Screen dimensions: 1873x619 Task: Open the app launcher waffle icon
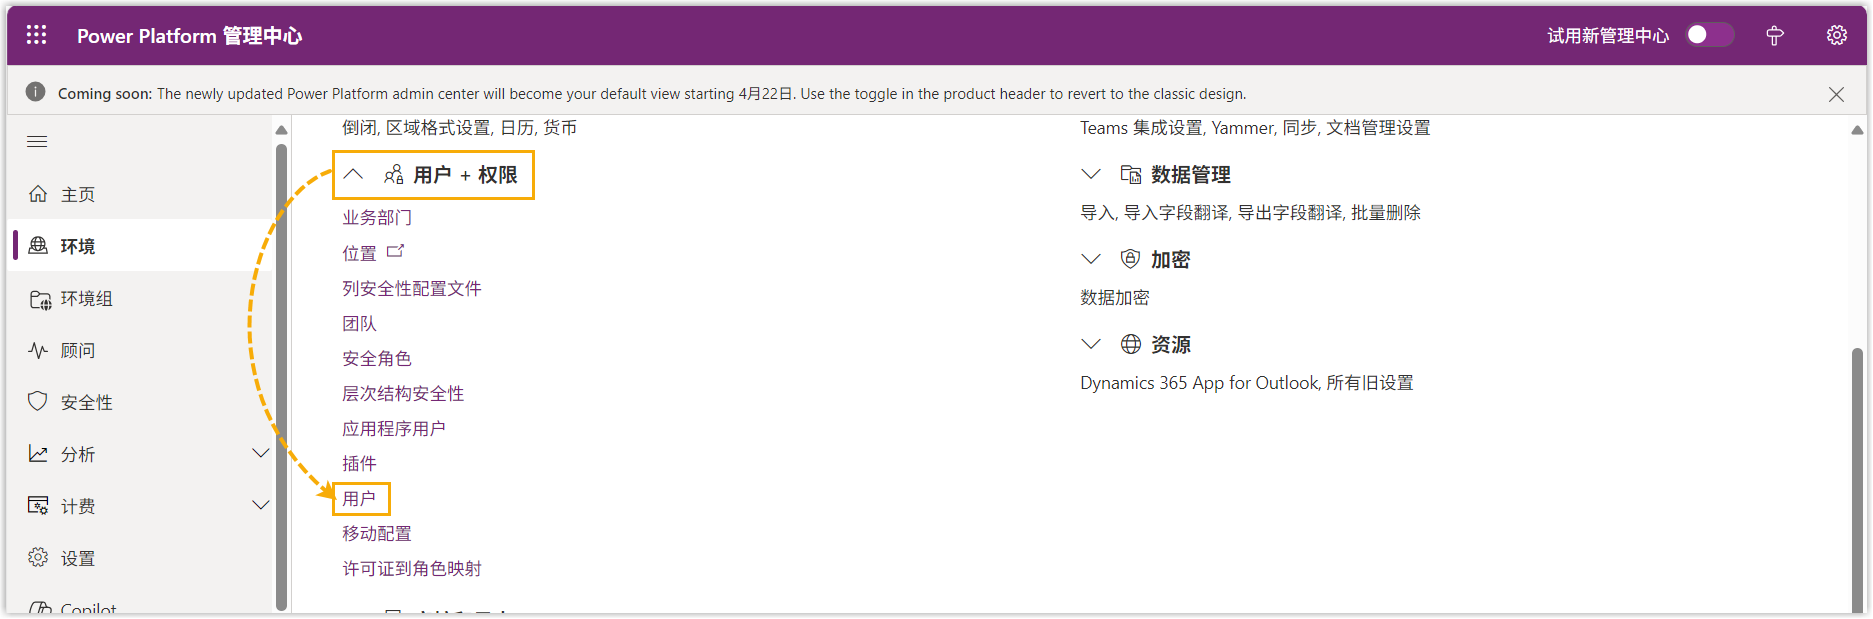[x=37, y=35]
